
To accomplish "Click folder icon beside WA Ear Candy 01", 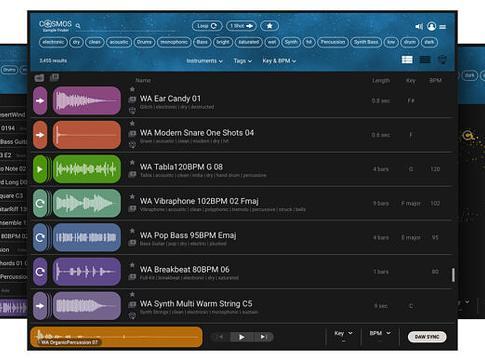I will [132, 99].
